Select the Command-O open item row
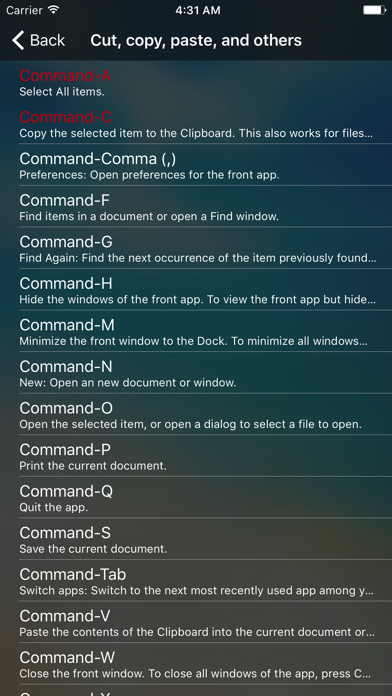 [196, 414]
